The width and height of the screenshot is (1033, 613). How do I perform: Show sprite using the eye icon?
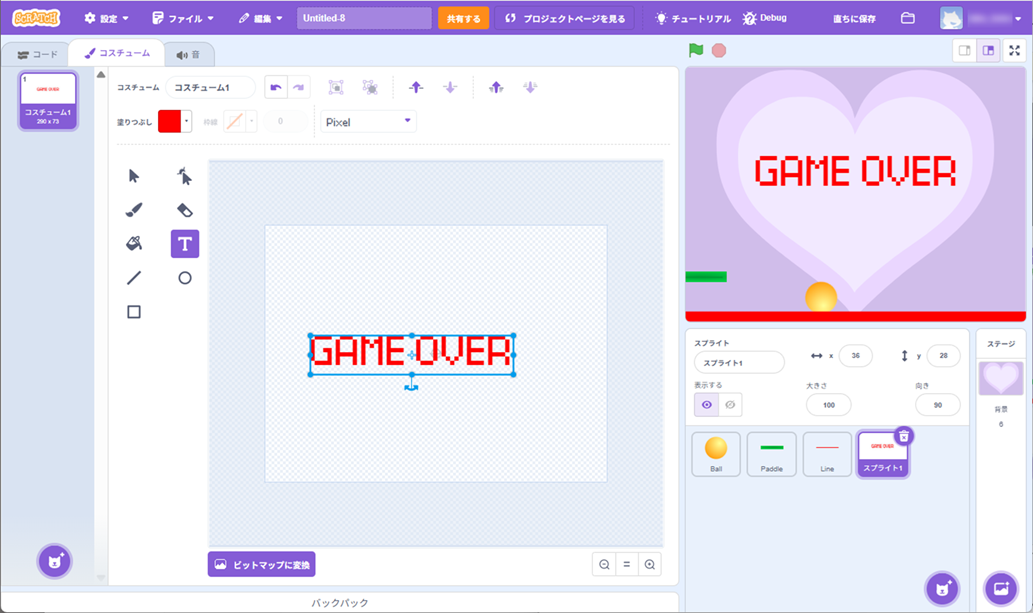(707, 405)
